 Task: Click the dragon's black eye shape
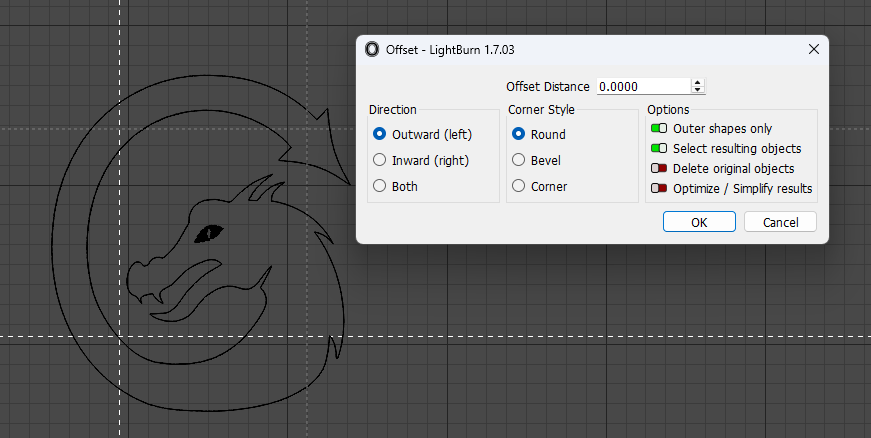coord(209,233)
